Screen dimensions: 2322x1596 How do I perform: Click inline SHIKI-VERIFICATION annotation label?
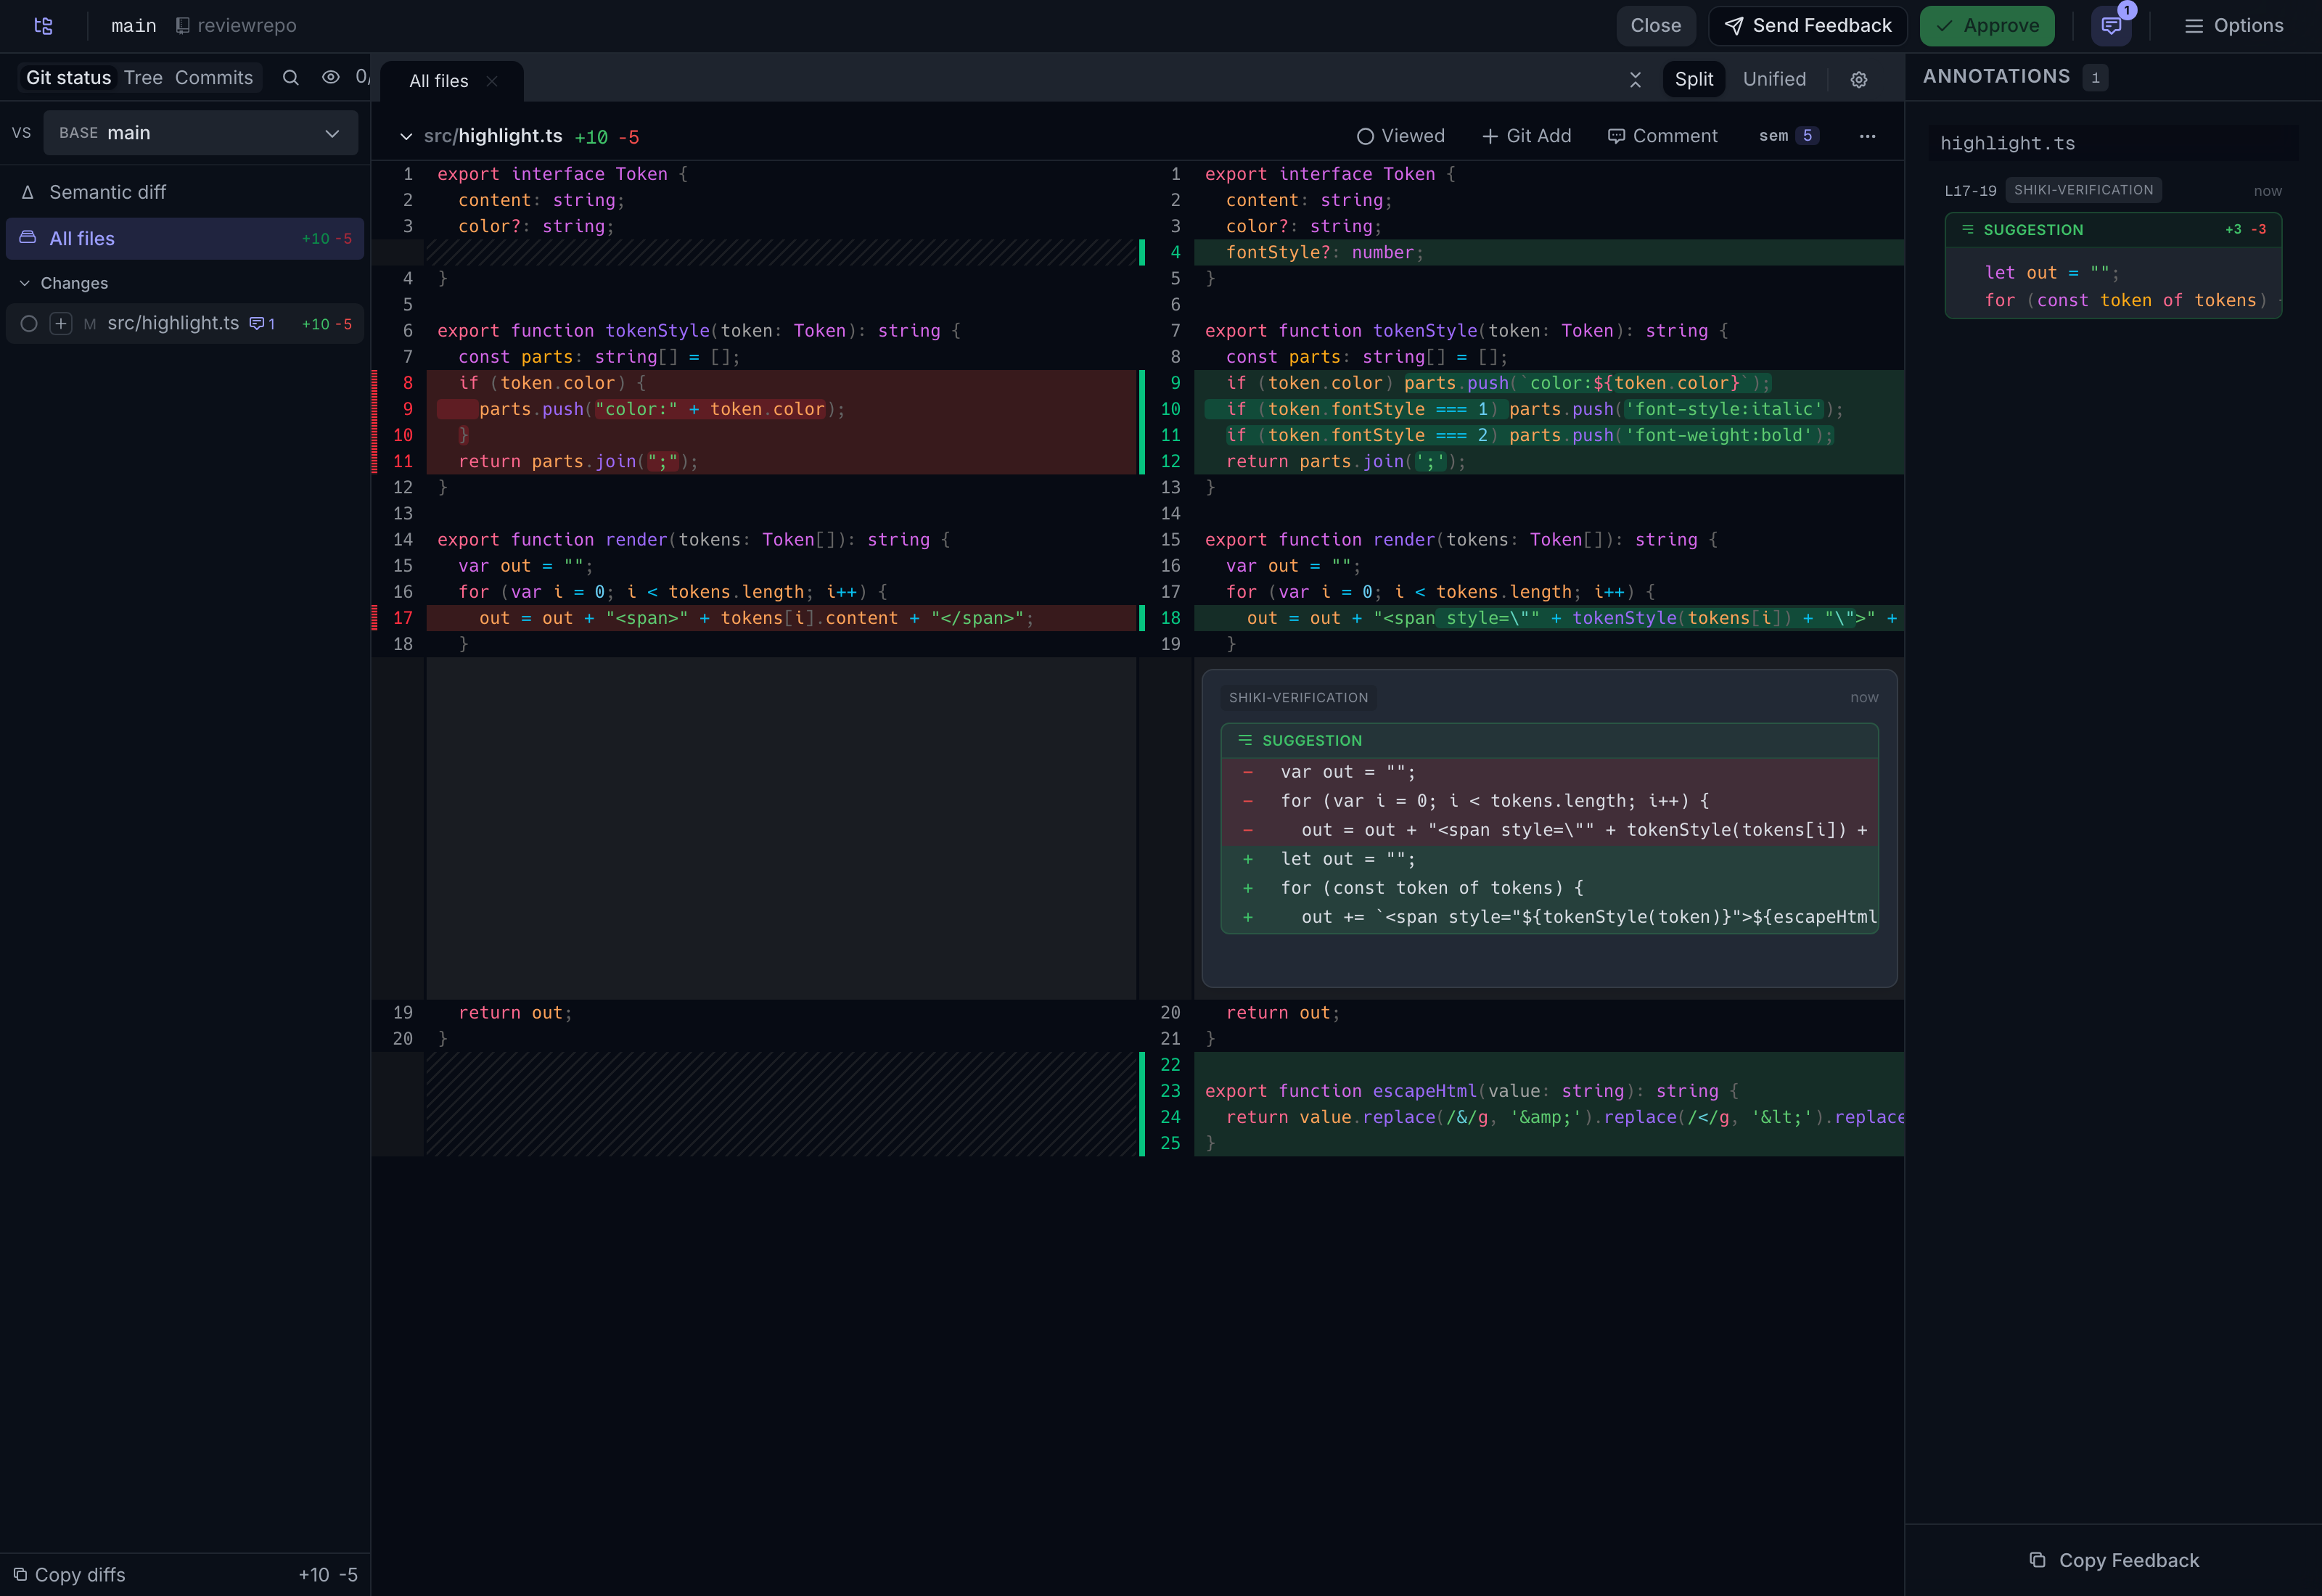point(1298,697)
